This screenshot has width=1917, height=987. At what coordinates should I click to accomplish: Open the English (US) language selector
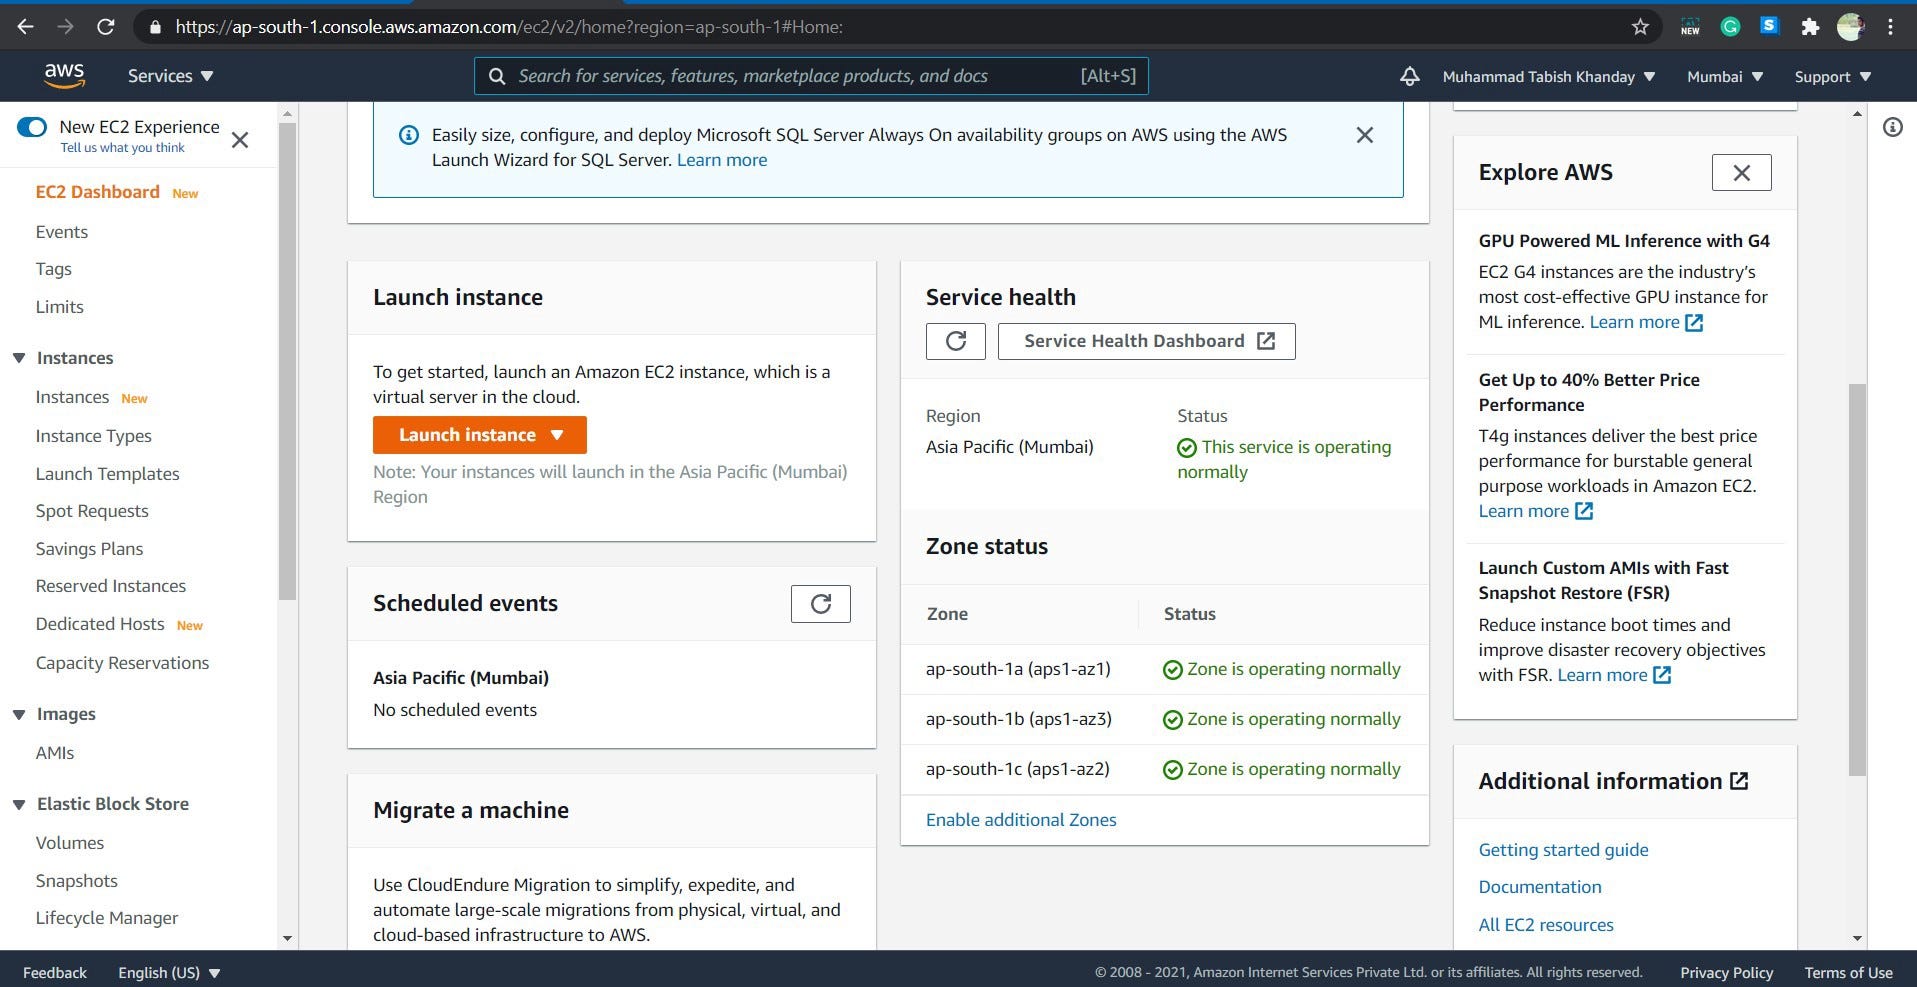point(169,972)
